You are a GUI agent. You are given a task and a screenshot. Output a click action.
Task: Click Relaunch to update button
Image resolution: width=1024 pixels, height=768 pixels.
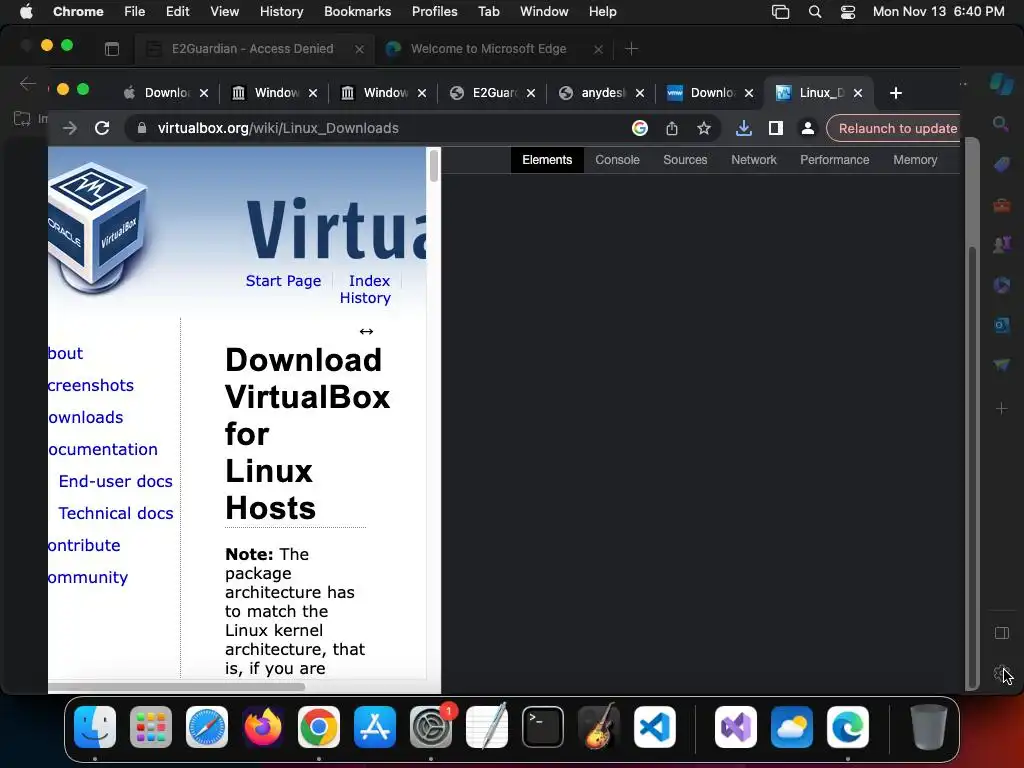coord(896,128)
